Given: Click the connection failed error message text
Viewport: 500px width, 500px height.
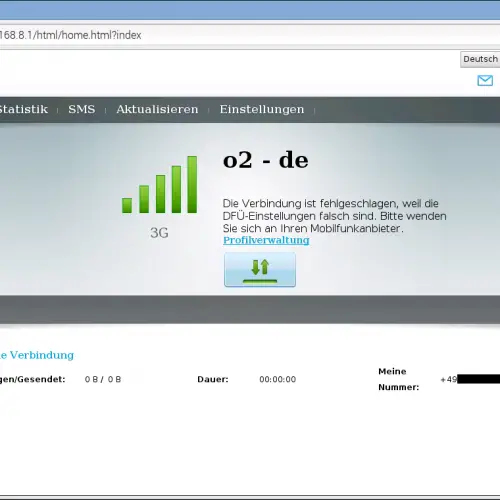Looking at the screenshot, I should (x=334, y=216).
